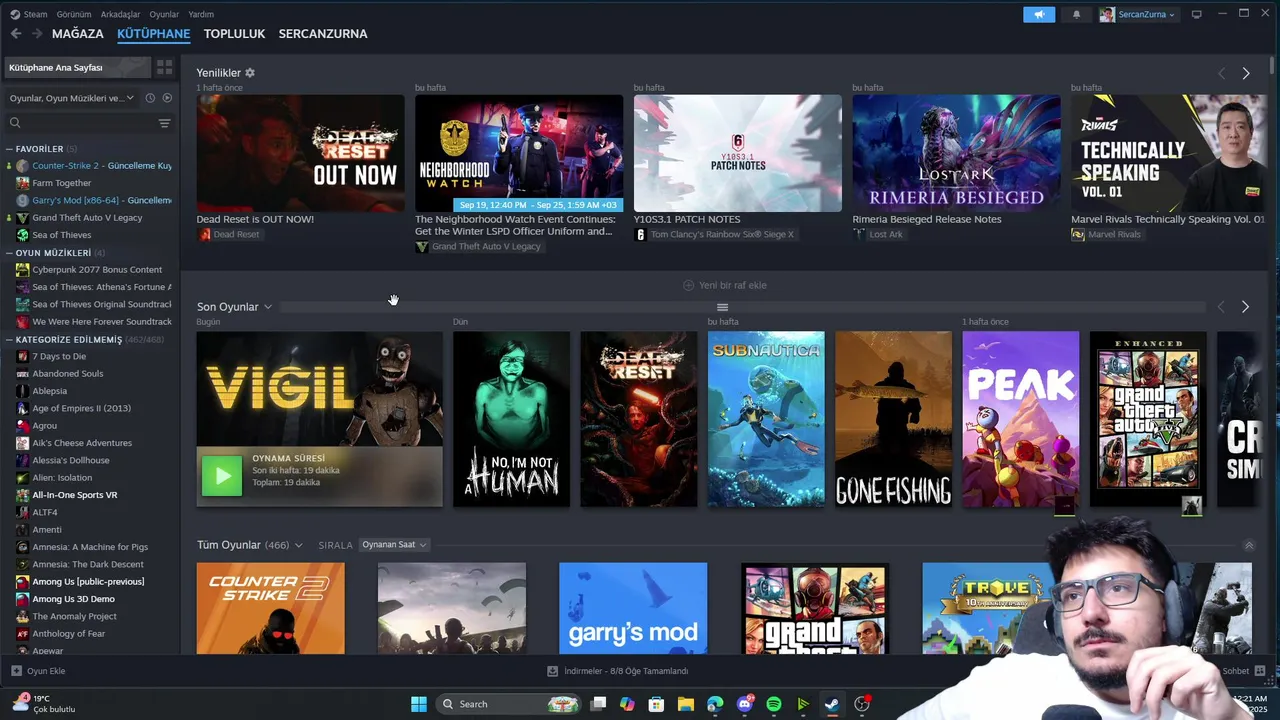Open the Oyunlar menu

pyautogui.click(x=164, y=15)
